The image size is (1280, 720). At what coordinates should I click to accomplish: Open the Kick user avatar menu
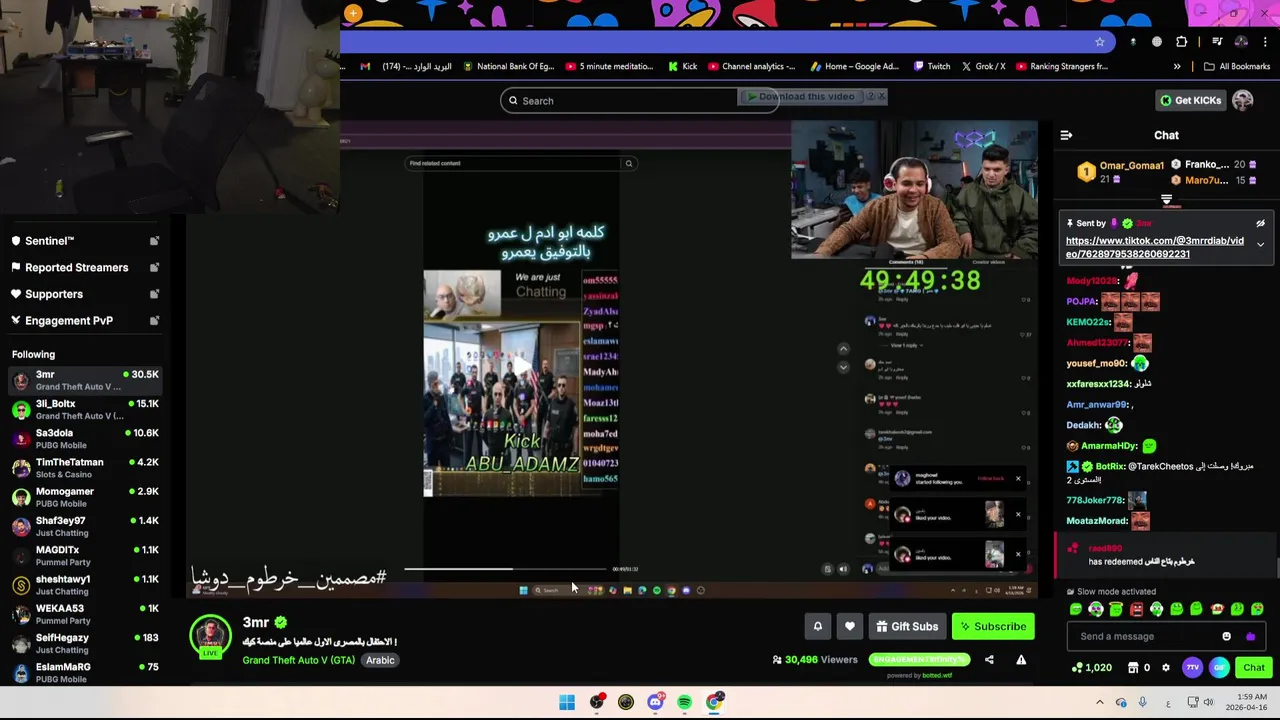[1242, 100]
